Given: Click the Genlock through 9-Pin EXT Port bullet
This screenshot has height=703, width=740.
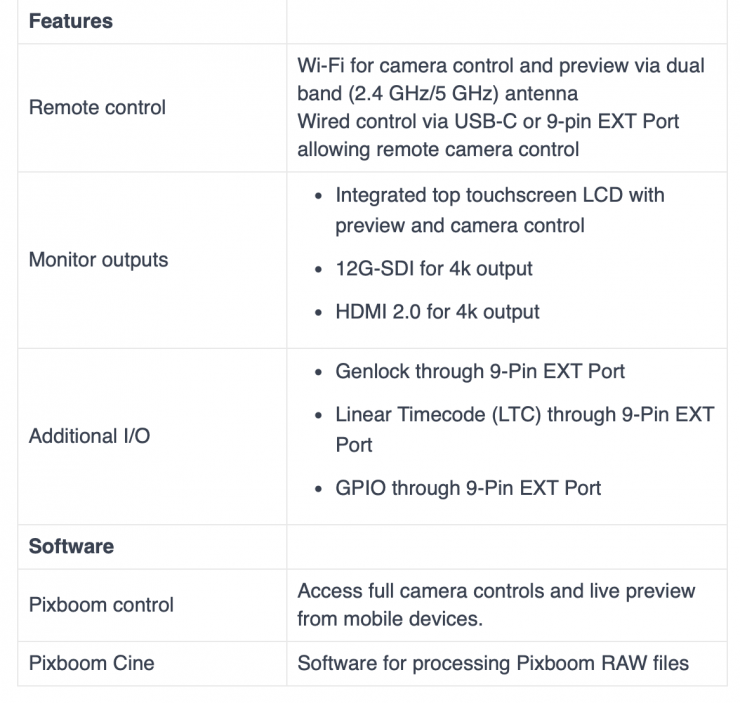Looking at the screenshot, I should [480, 371].
